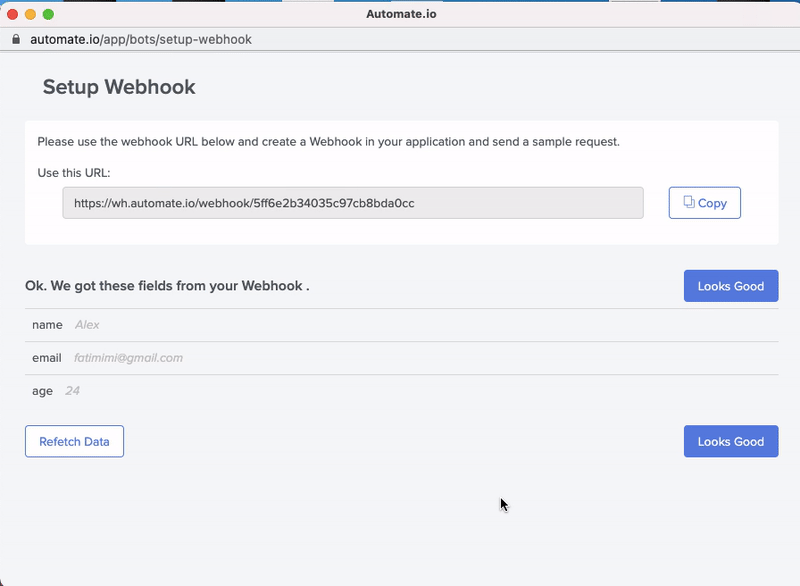Maximize the window using green button
The image size is (800, 586).
coord(48,14)
